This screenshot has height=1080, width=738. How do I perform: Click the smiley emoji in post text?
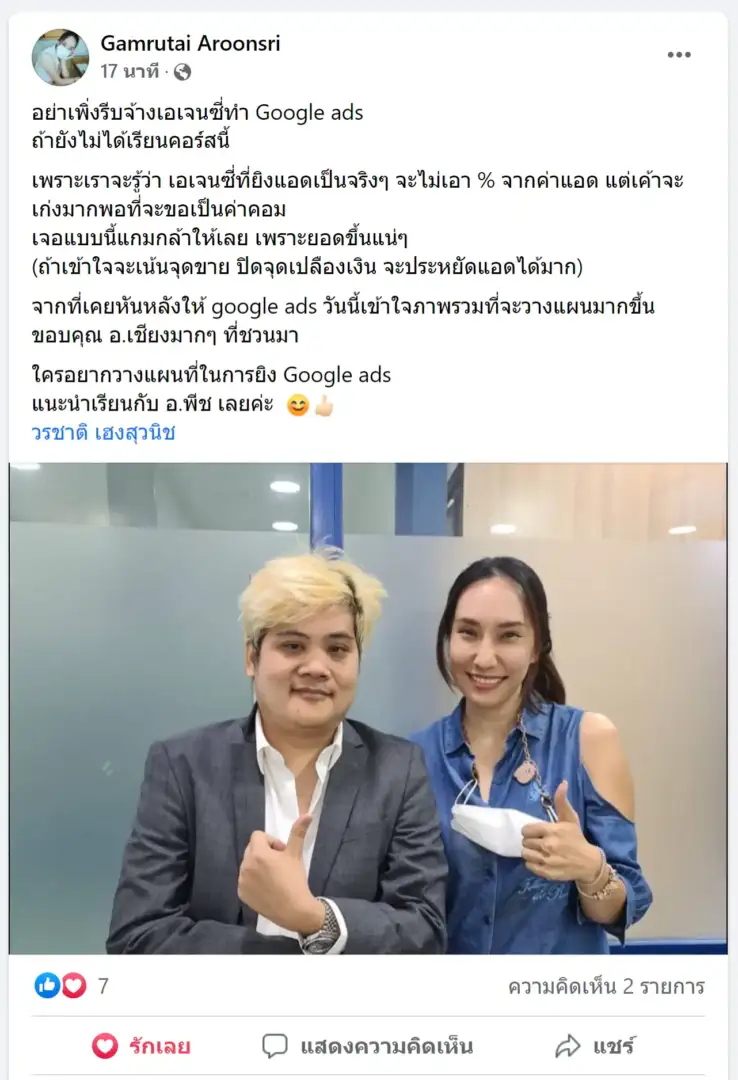click(298, 406)
